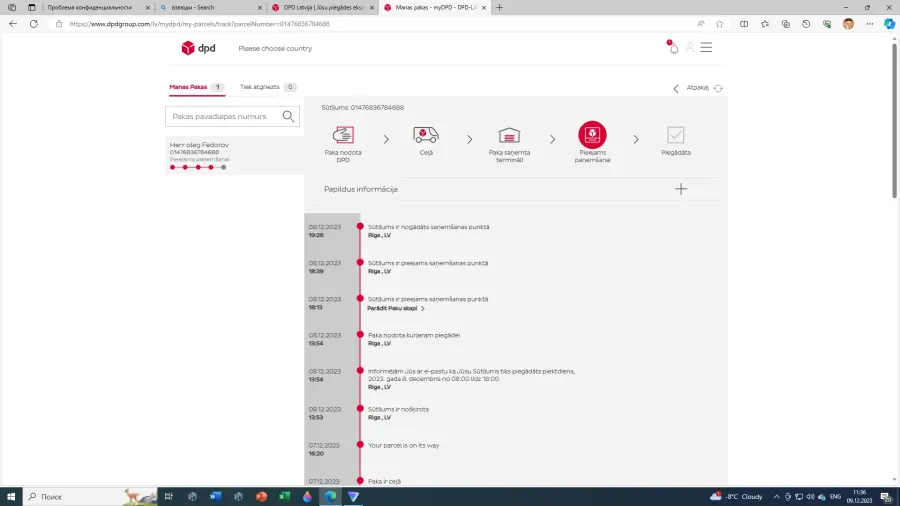The width and height of the screenshot is (900, 506).
Task: Toggle read aloud icon in address bar
Action: pos(700,24)
